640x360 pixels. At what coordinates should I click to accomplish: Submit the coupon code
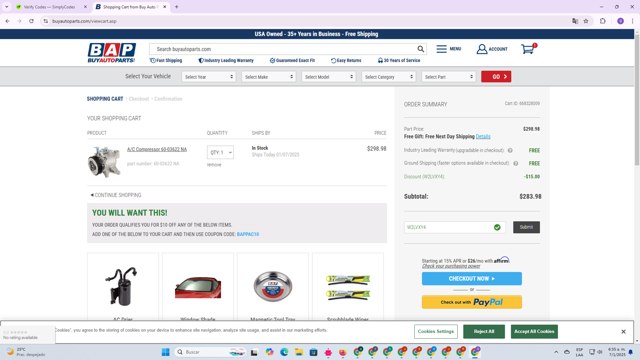click(x=526, y=227)
